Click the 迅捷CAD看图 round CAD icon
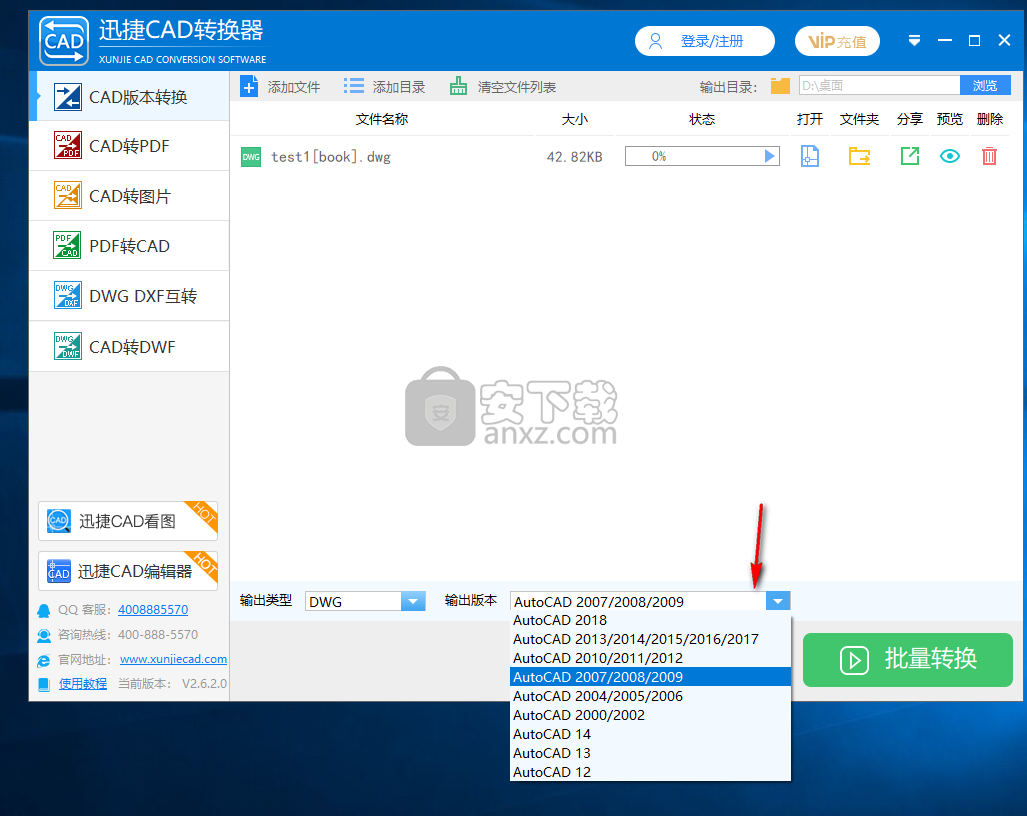 tap(59, 521)
